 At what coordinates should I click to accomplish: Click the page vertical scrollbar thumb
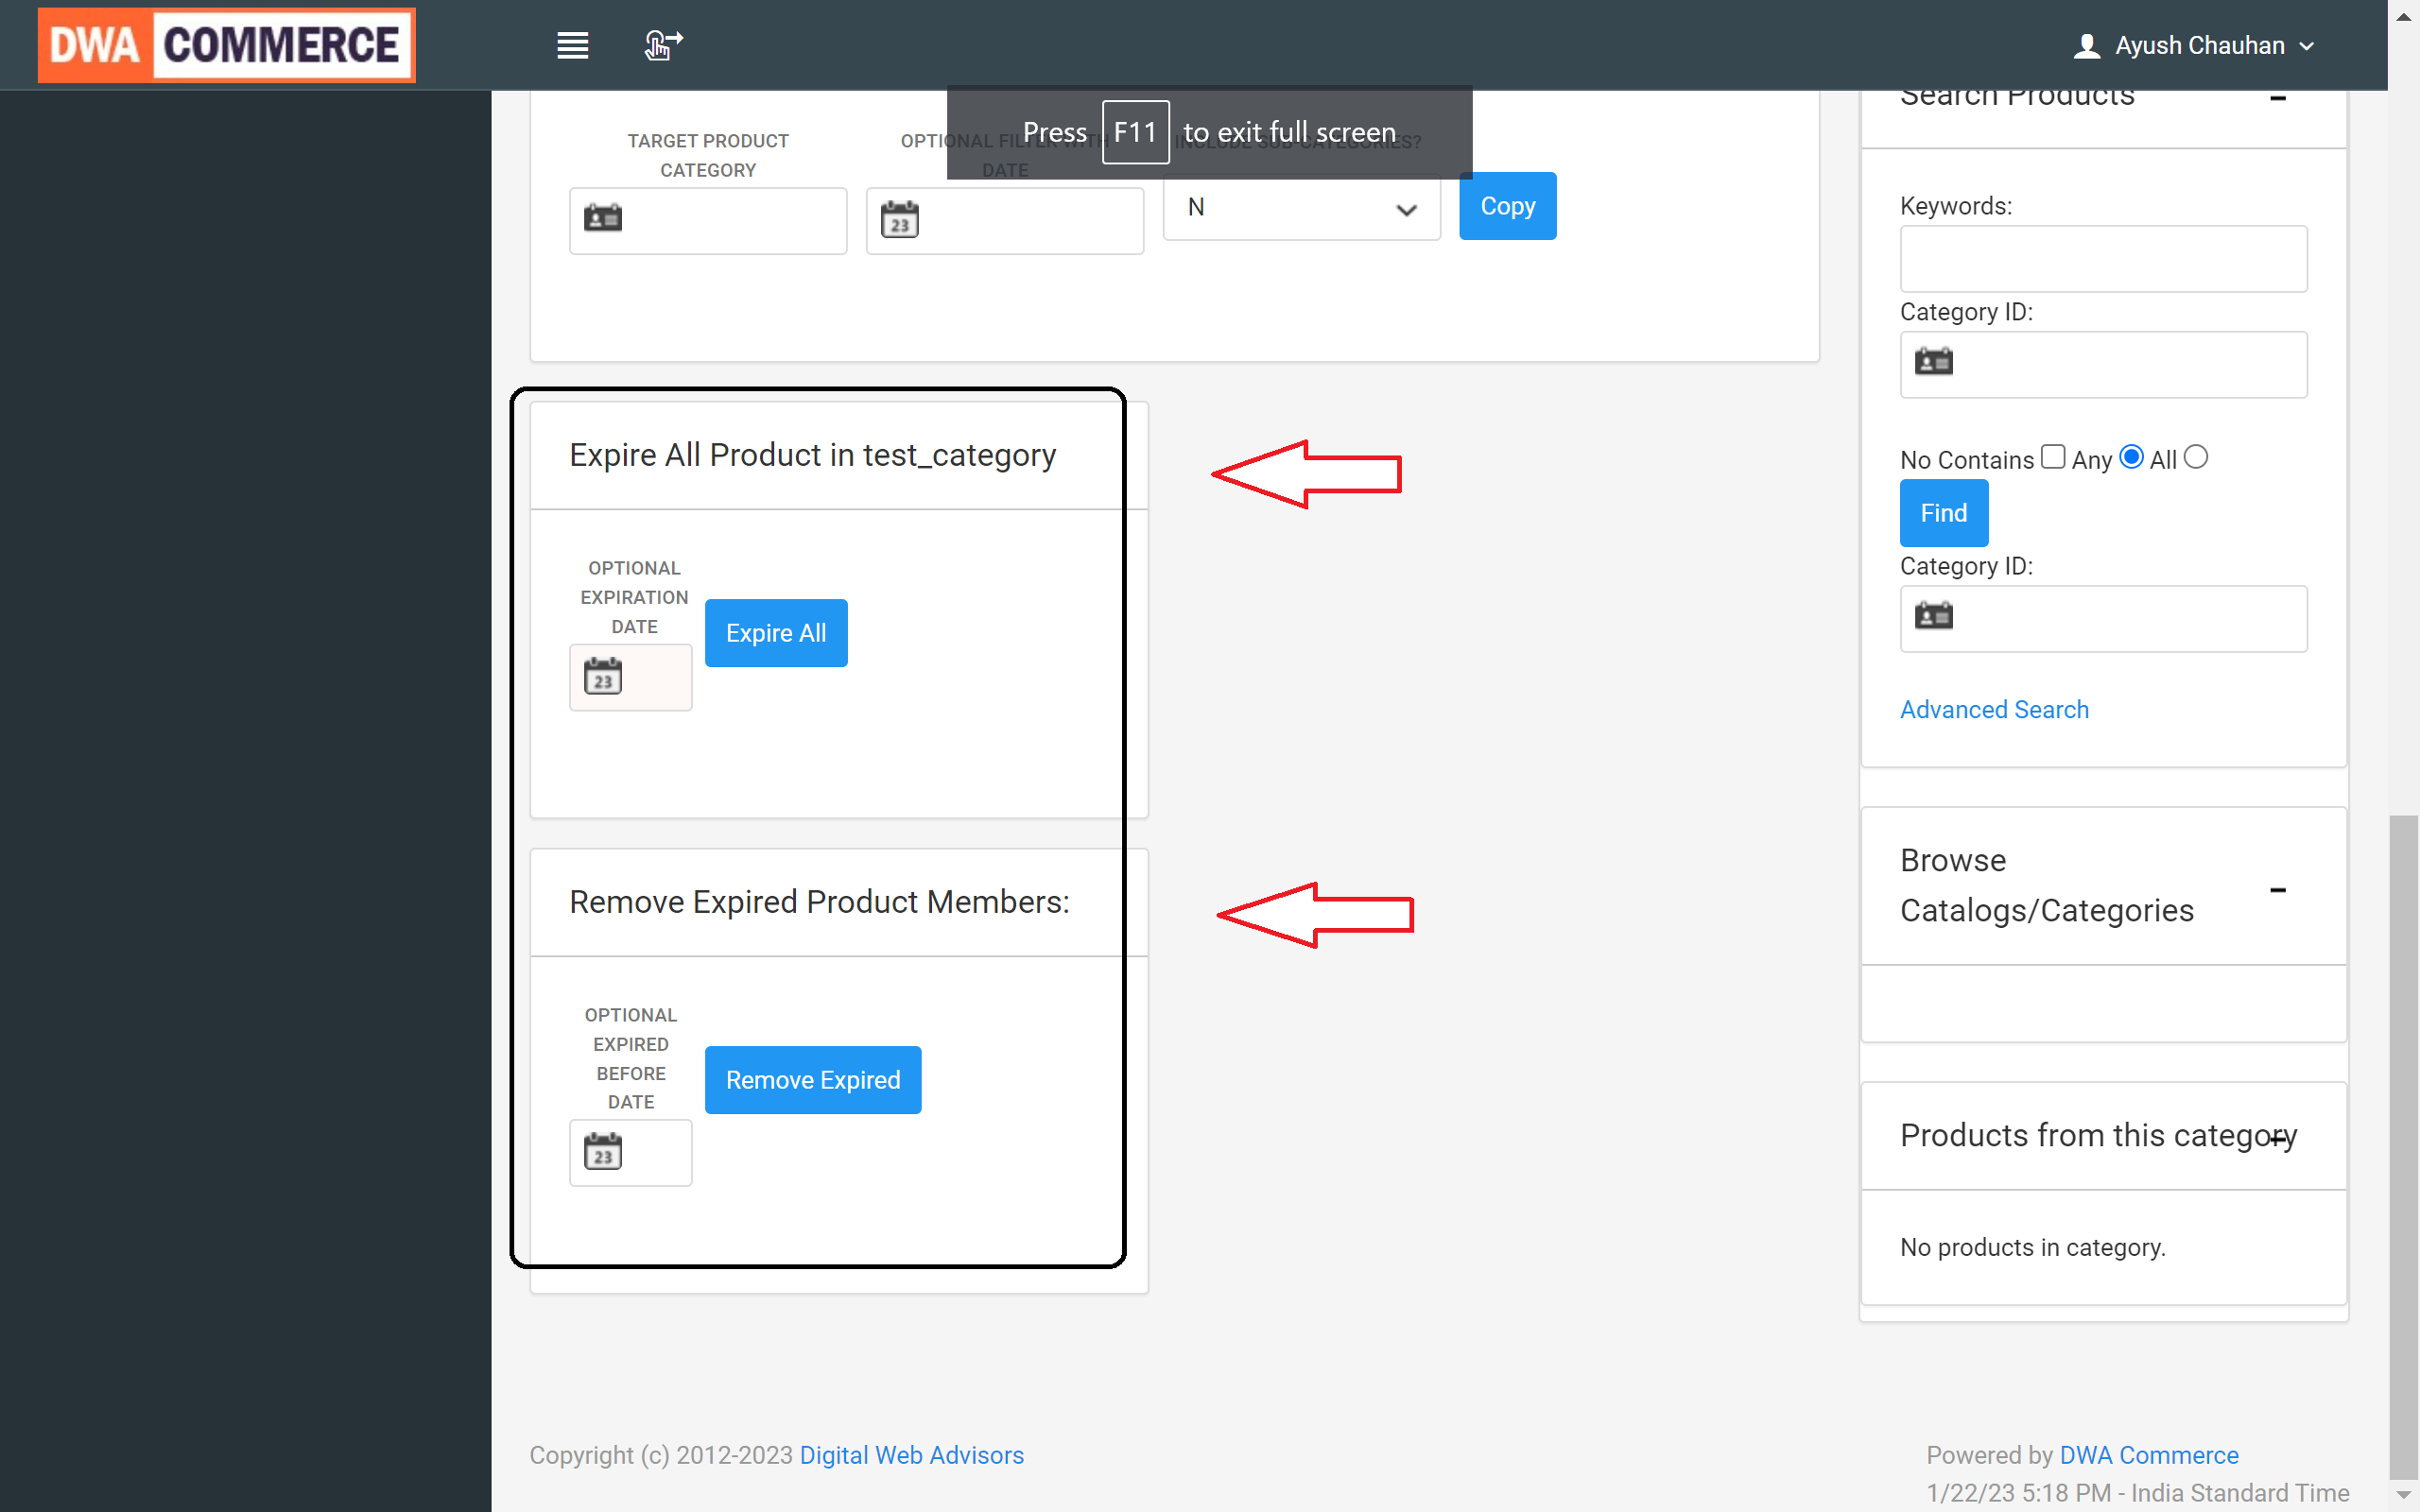tap(2403, 1145)
